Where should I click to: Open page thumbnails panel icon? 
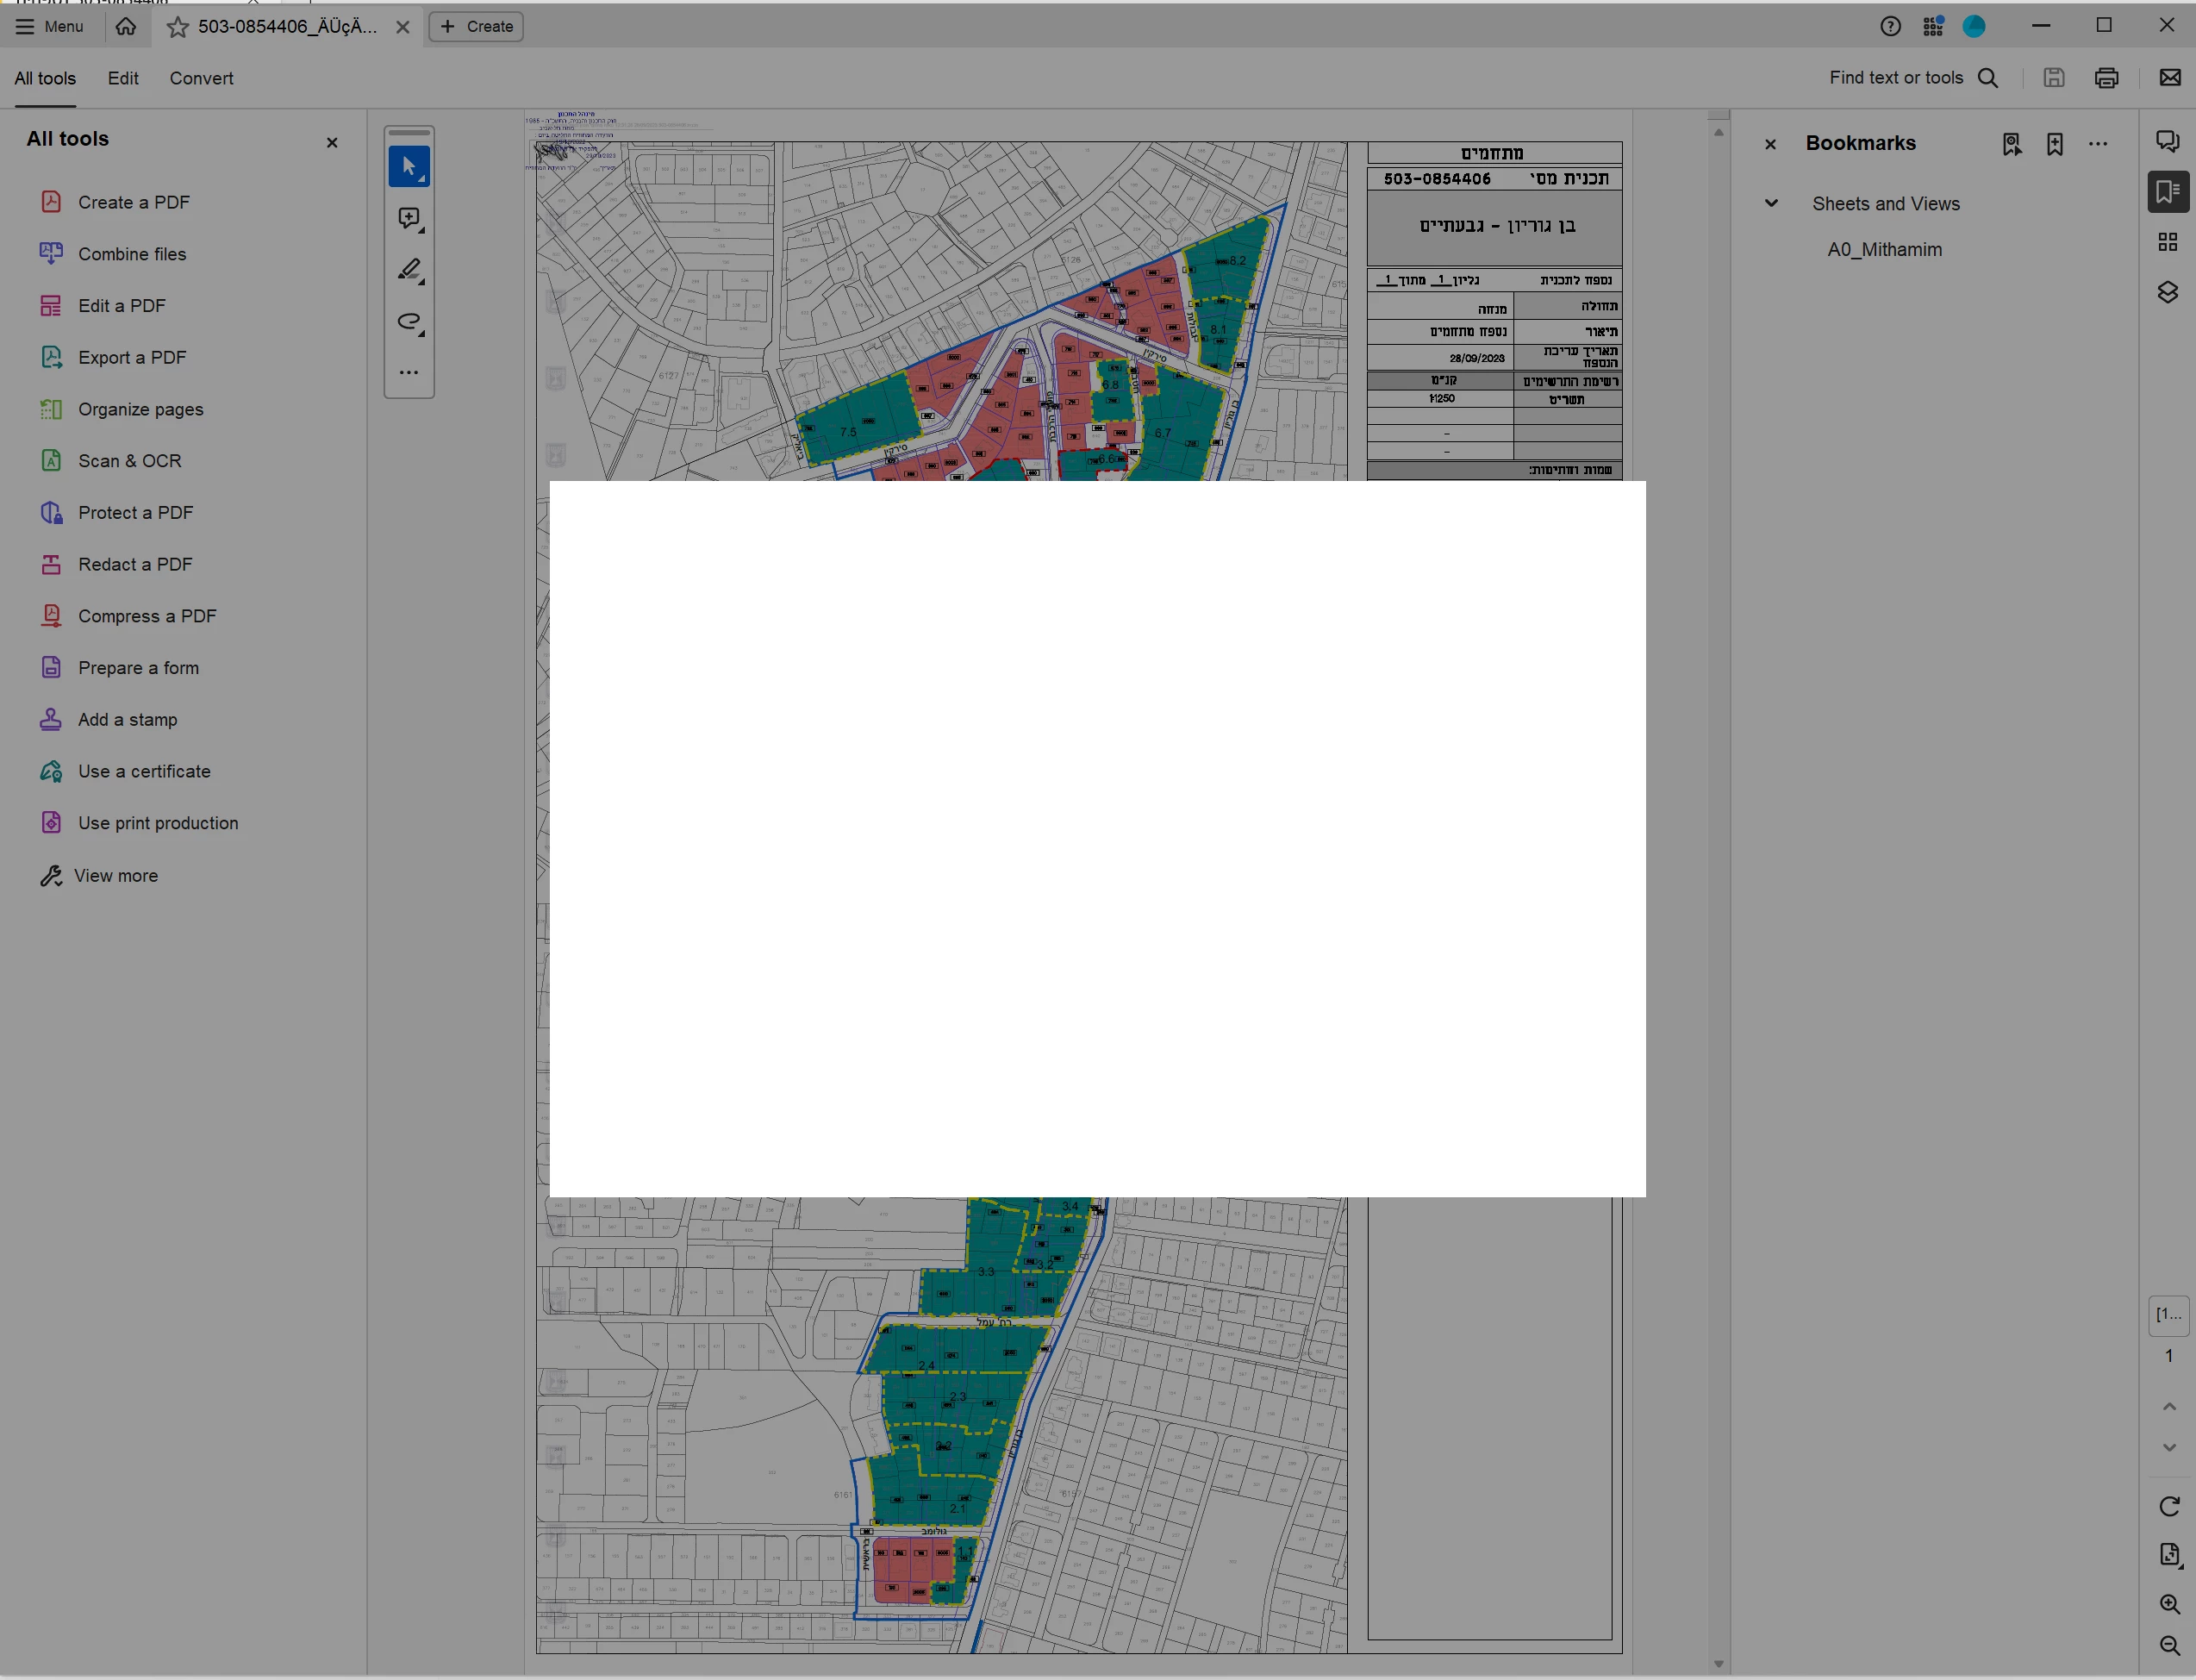tap(2167, 242)
